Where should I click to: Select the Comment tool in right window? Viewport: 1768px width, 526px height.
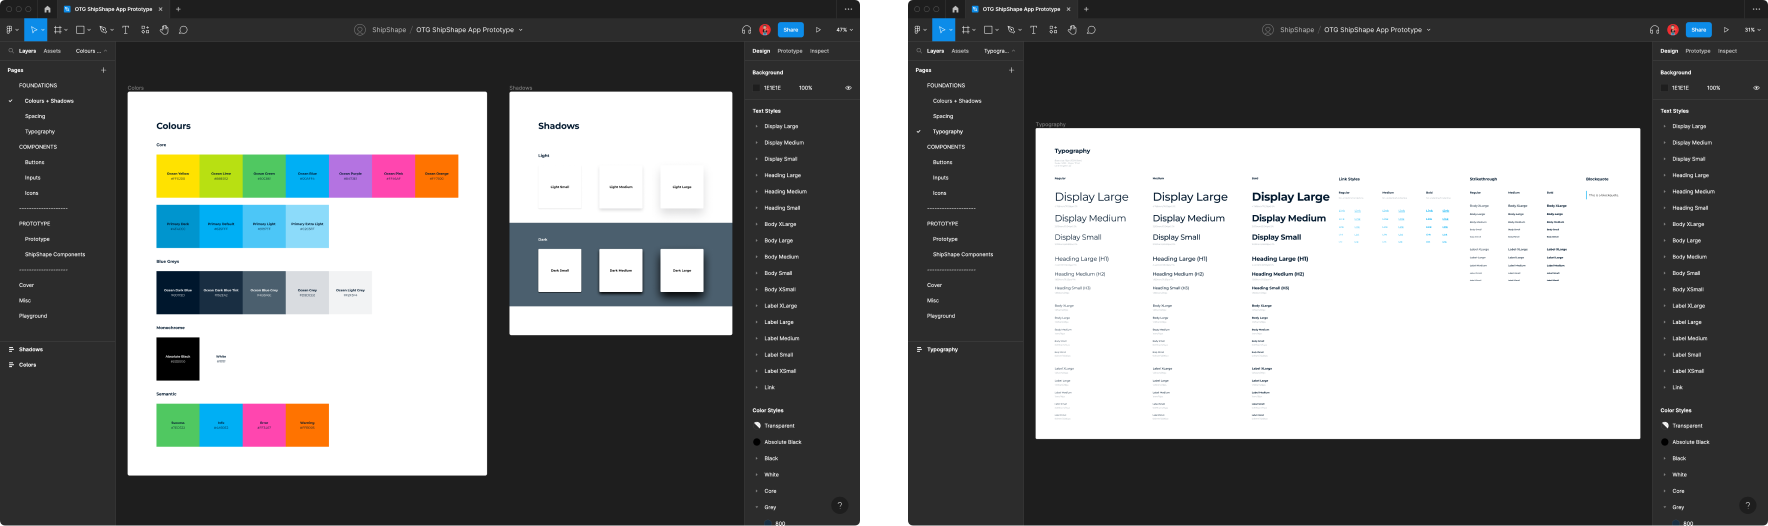point(1091,30)
